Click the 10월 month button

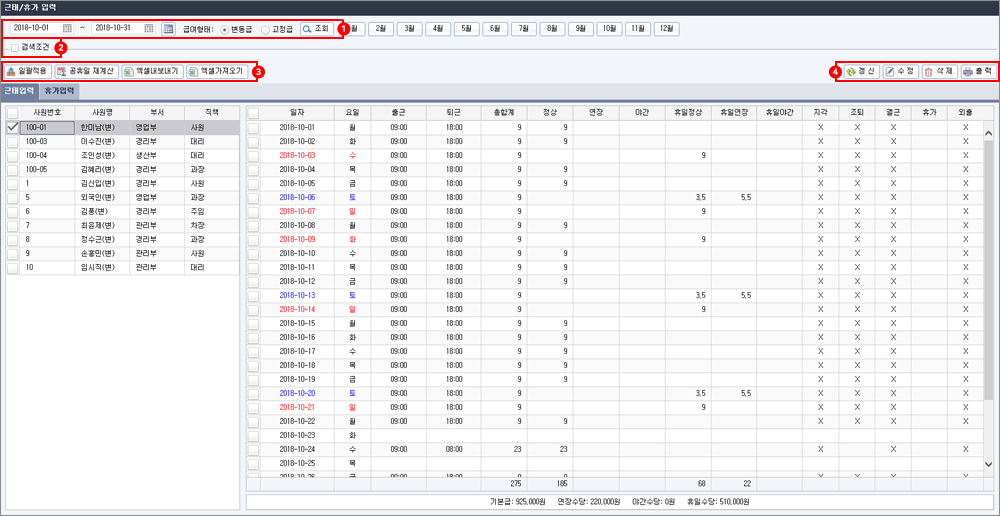609,29
